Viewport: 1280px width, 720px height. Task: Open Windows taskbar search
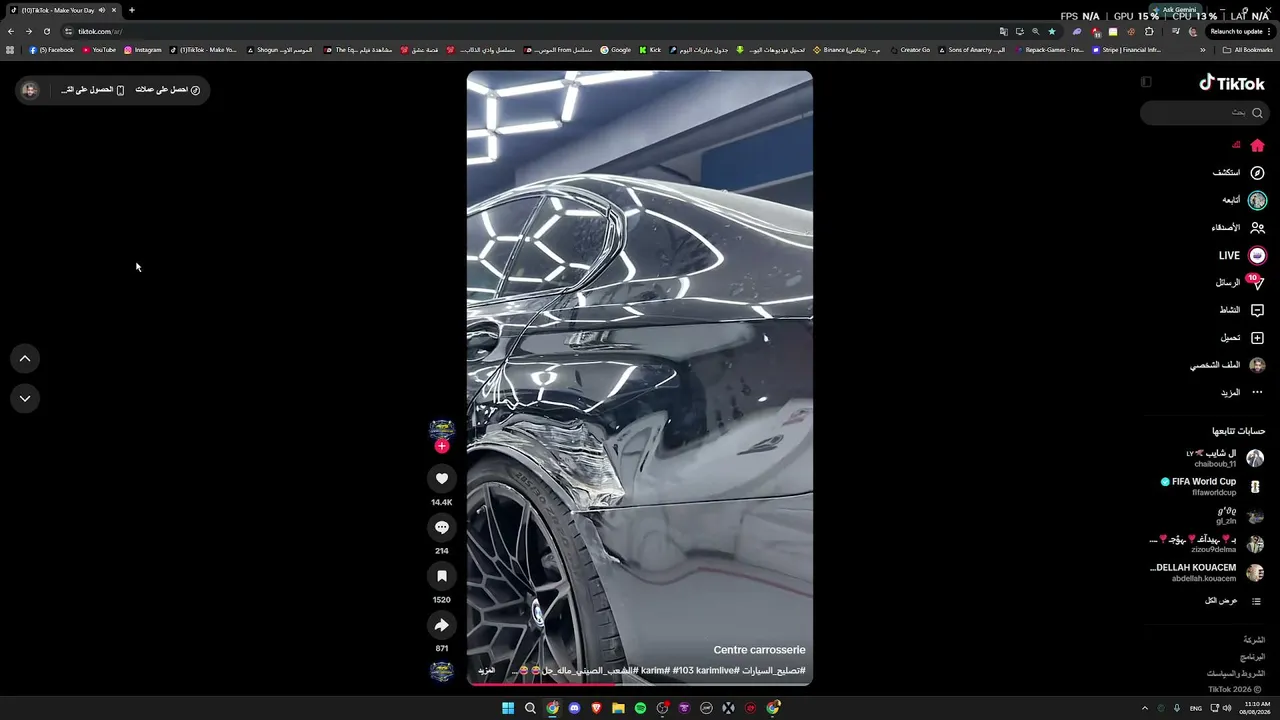coord(530,708)
